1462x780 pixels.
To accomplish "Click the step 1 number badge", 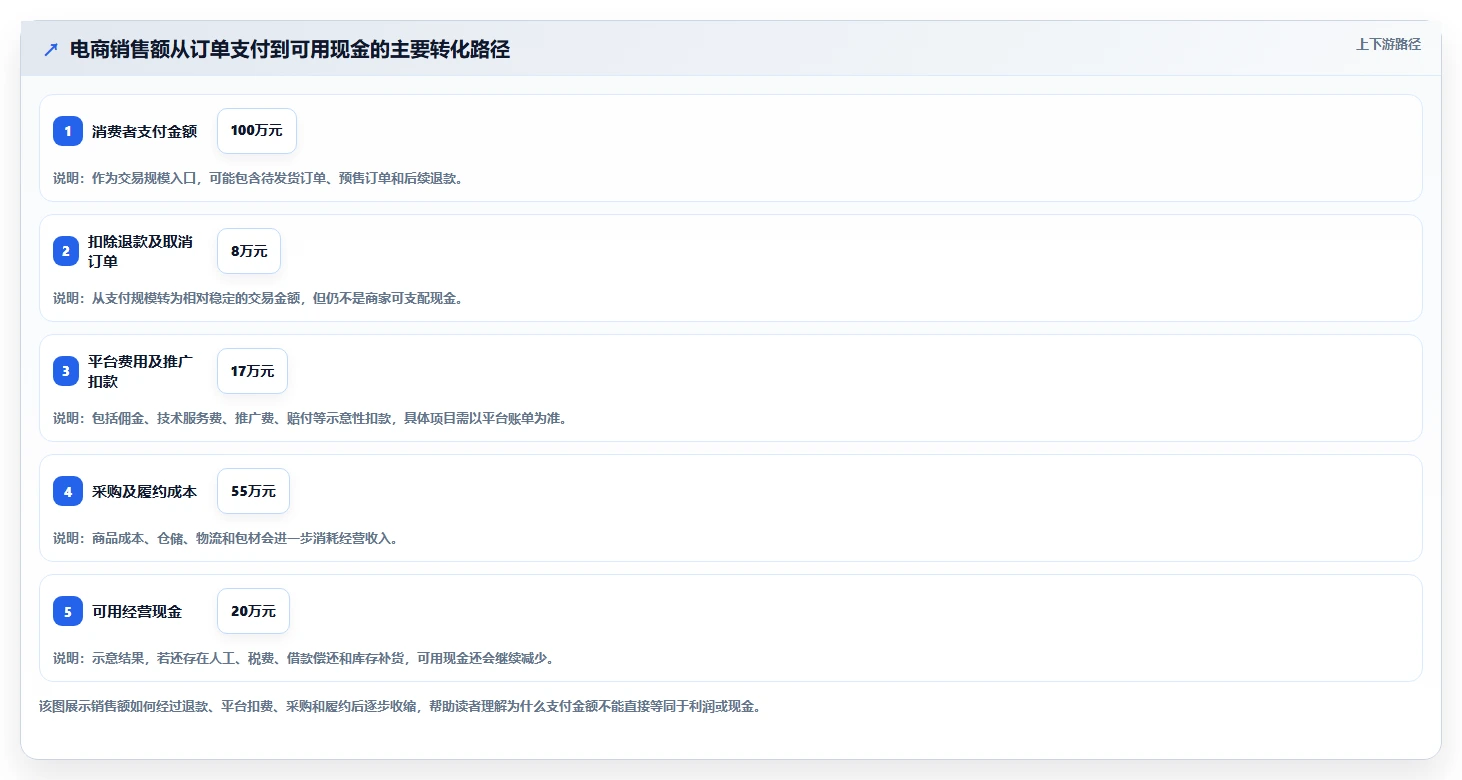I will 68,131.
